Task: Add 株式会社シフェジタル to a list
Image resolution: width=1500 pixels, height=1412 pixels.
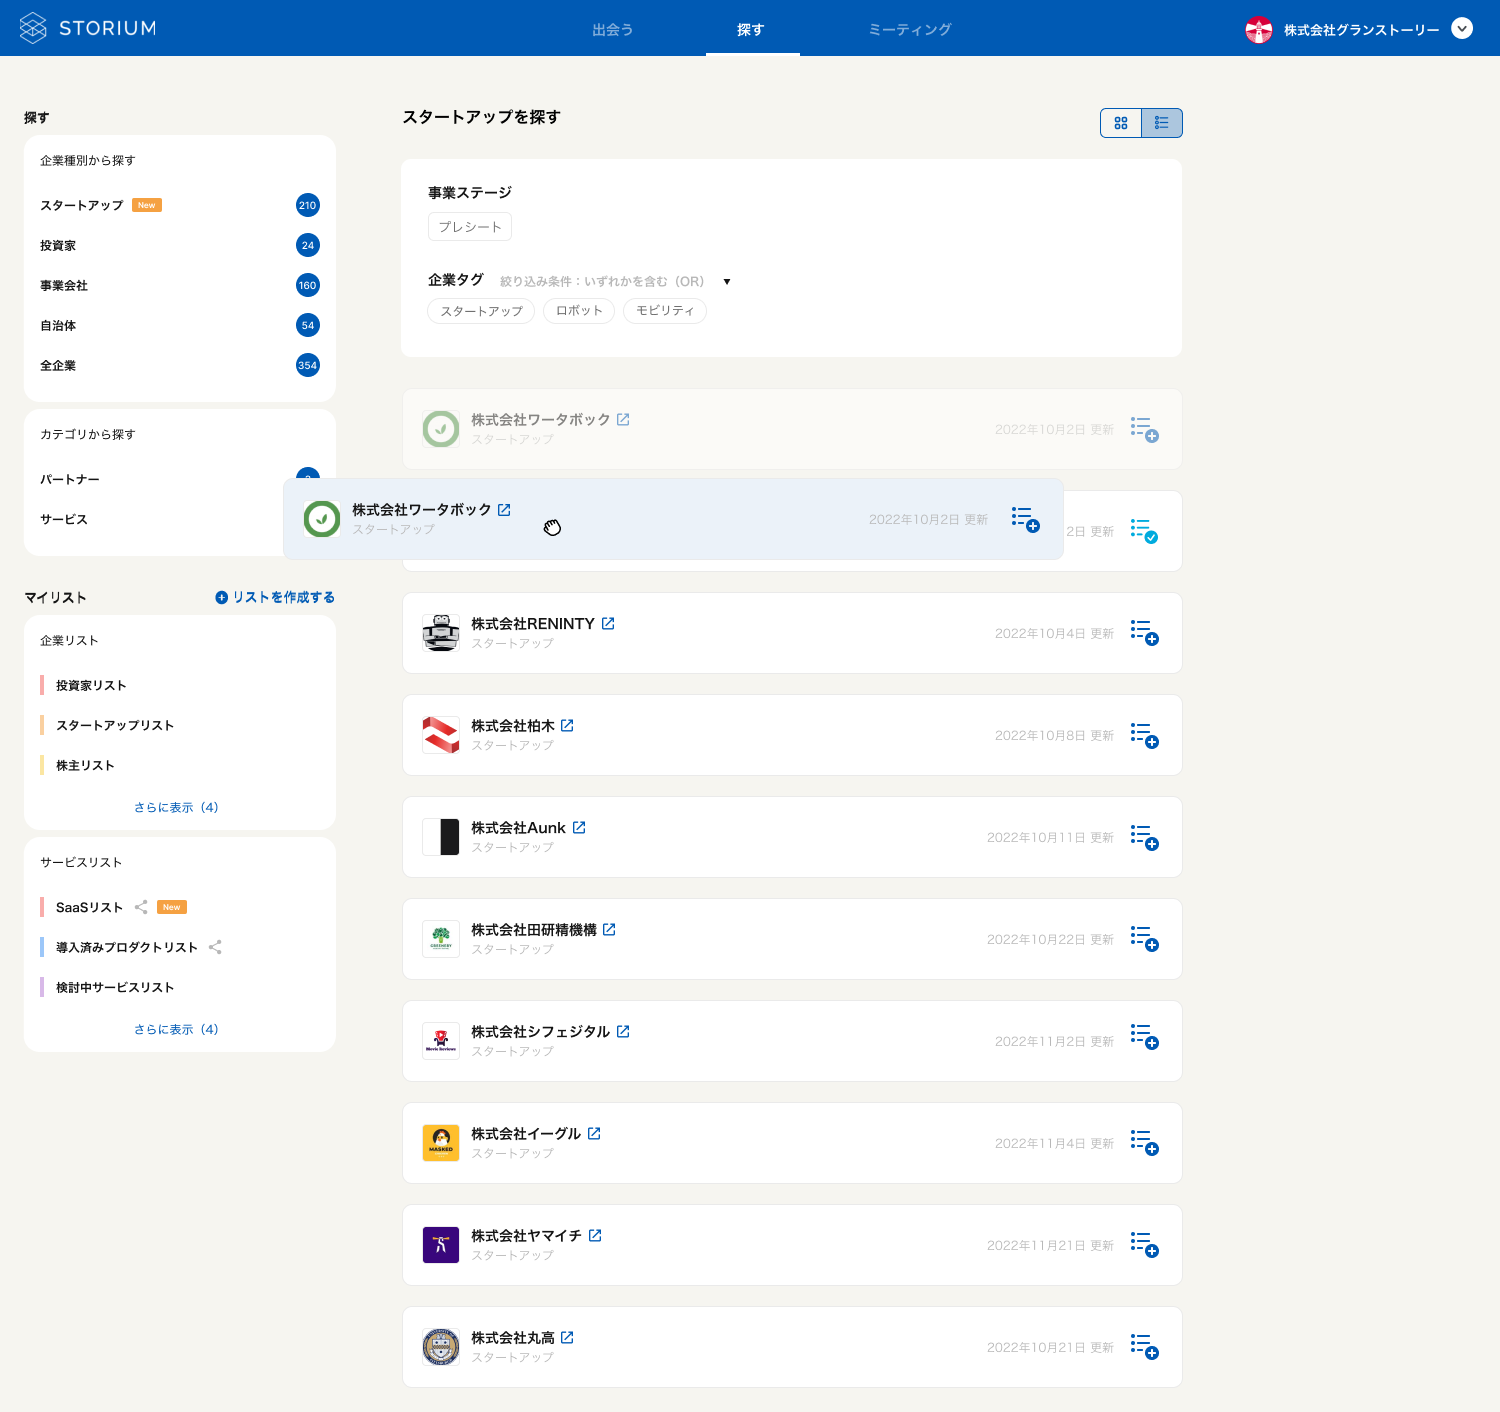Action: click(x=1144, y=1037)
